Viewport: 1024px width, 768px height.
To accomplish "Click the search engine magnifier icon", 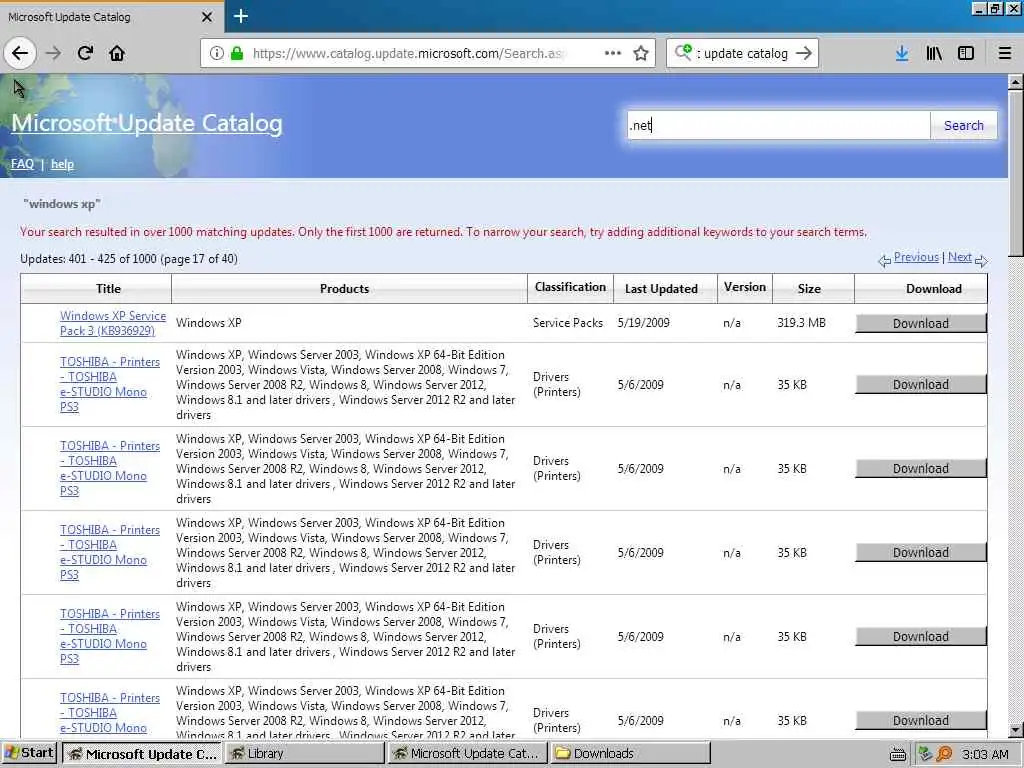I will (683, 52).
